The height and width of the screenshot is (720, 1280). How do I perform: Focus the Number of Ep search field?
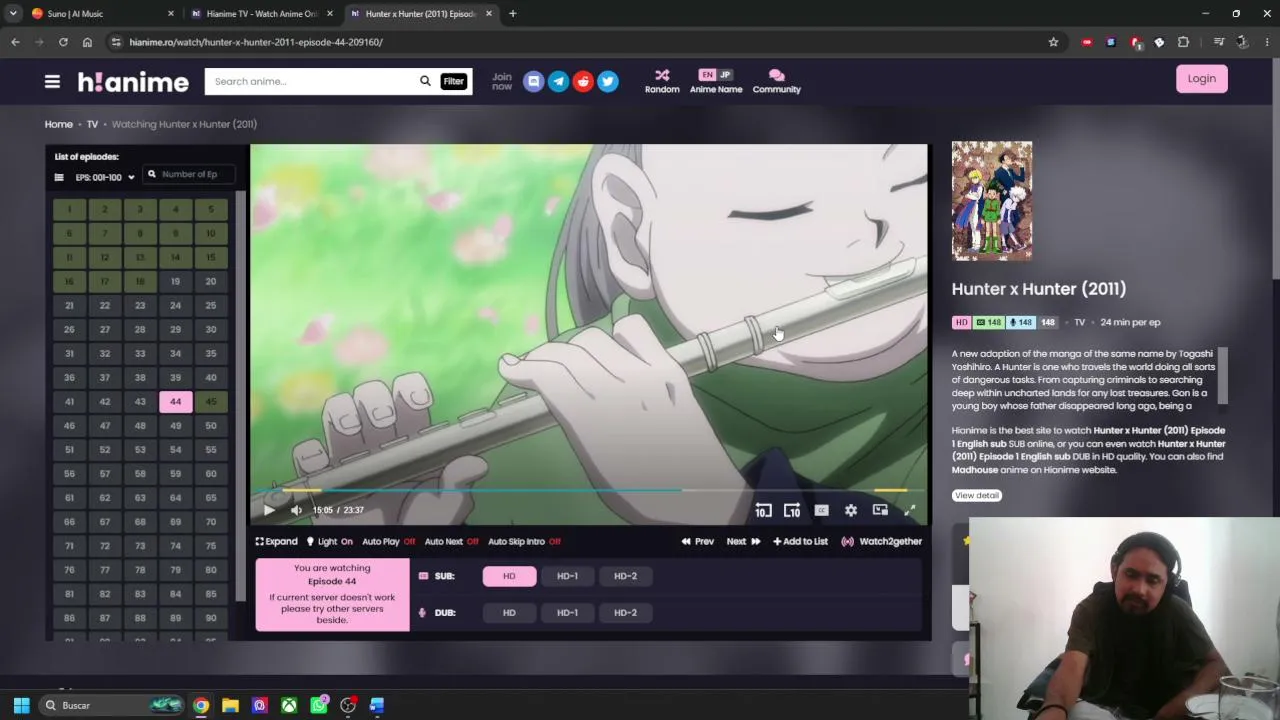(190, 174)
